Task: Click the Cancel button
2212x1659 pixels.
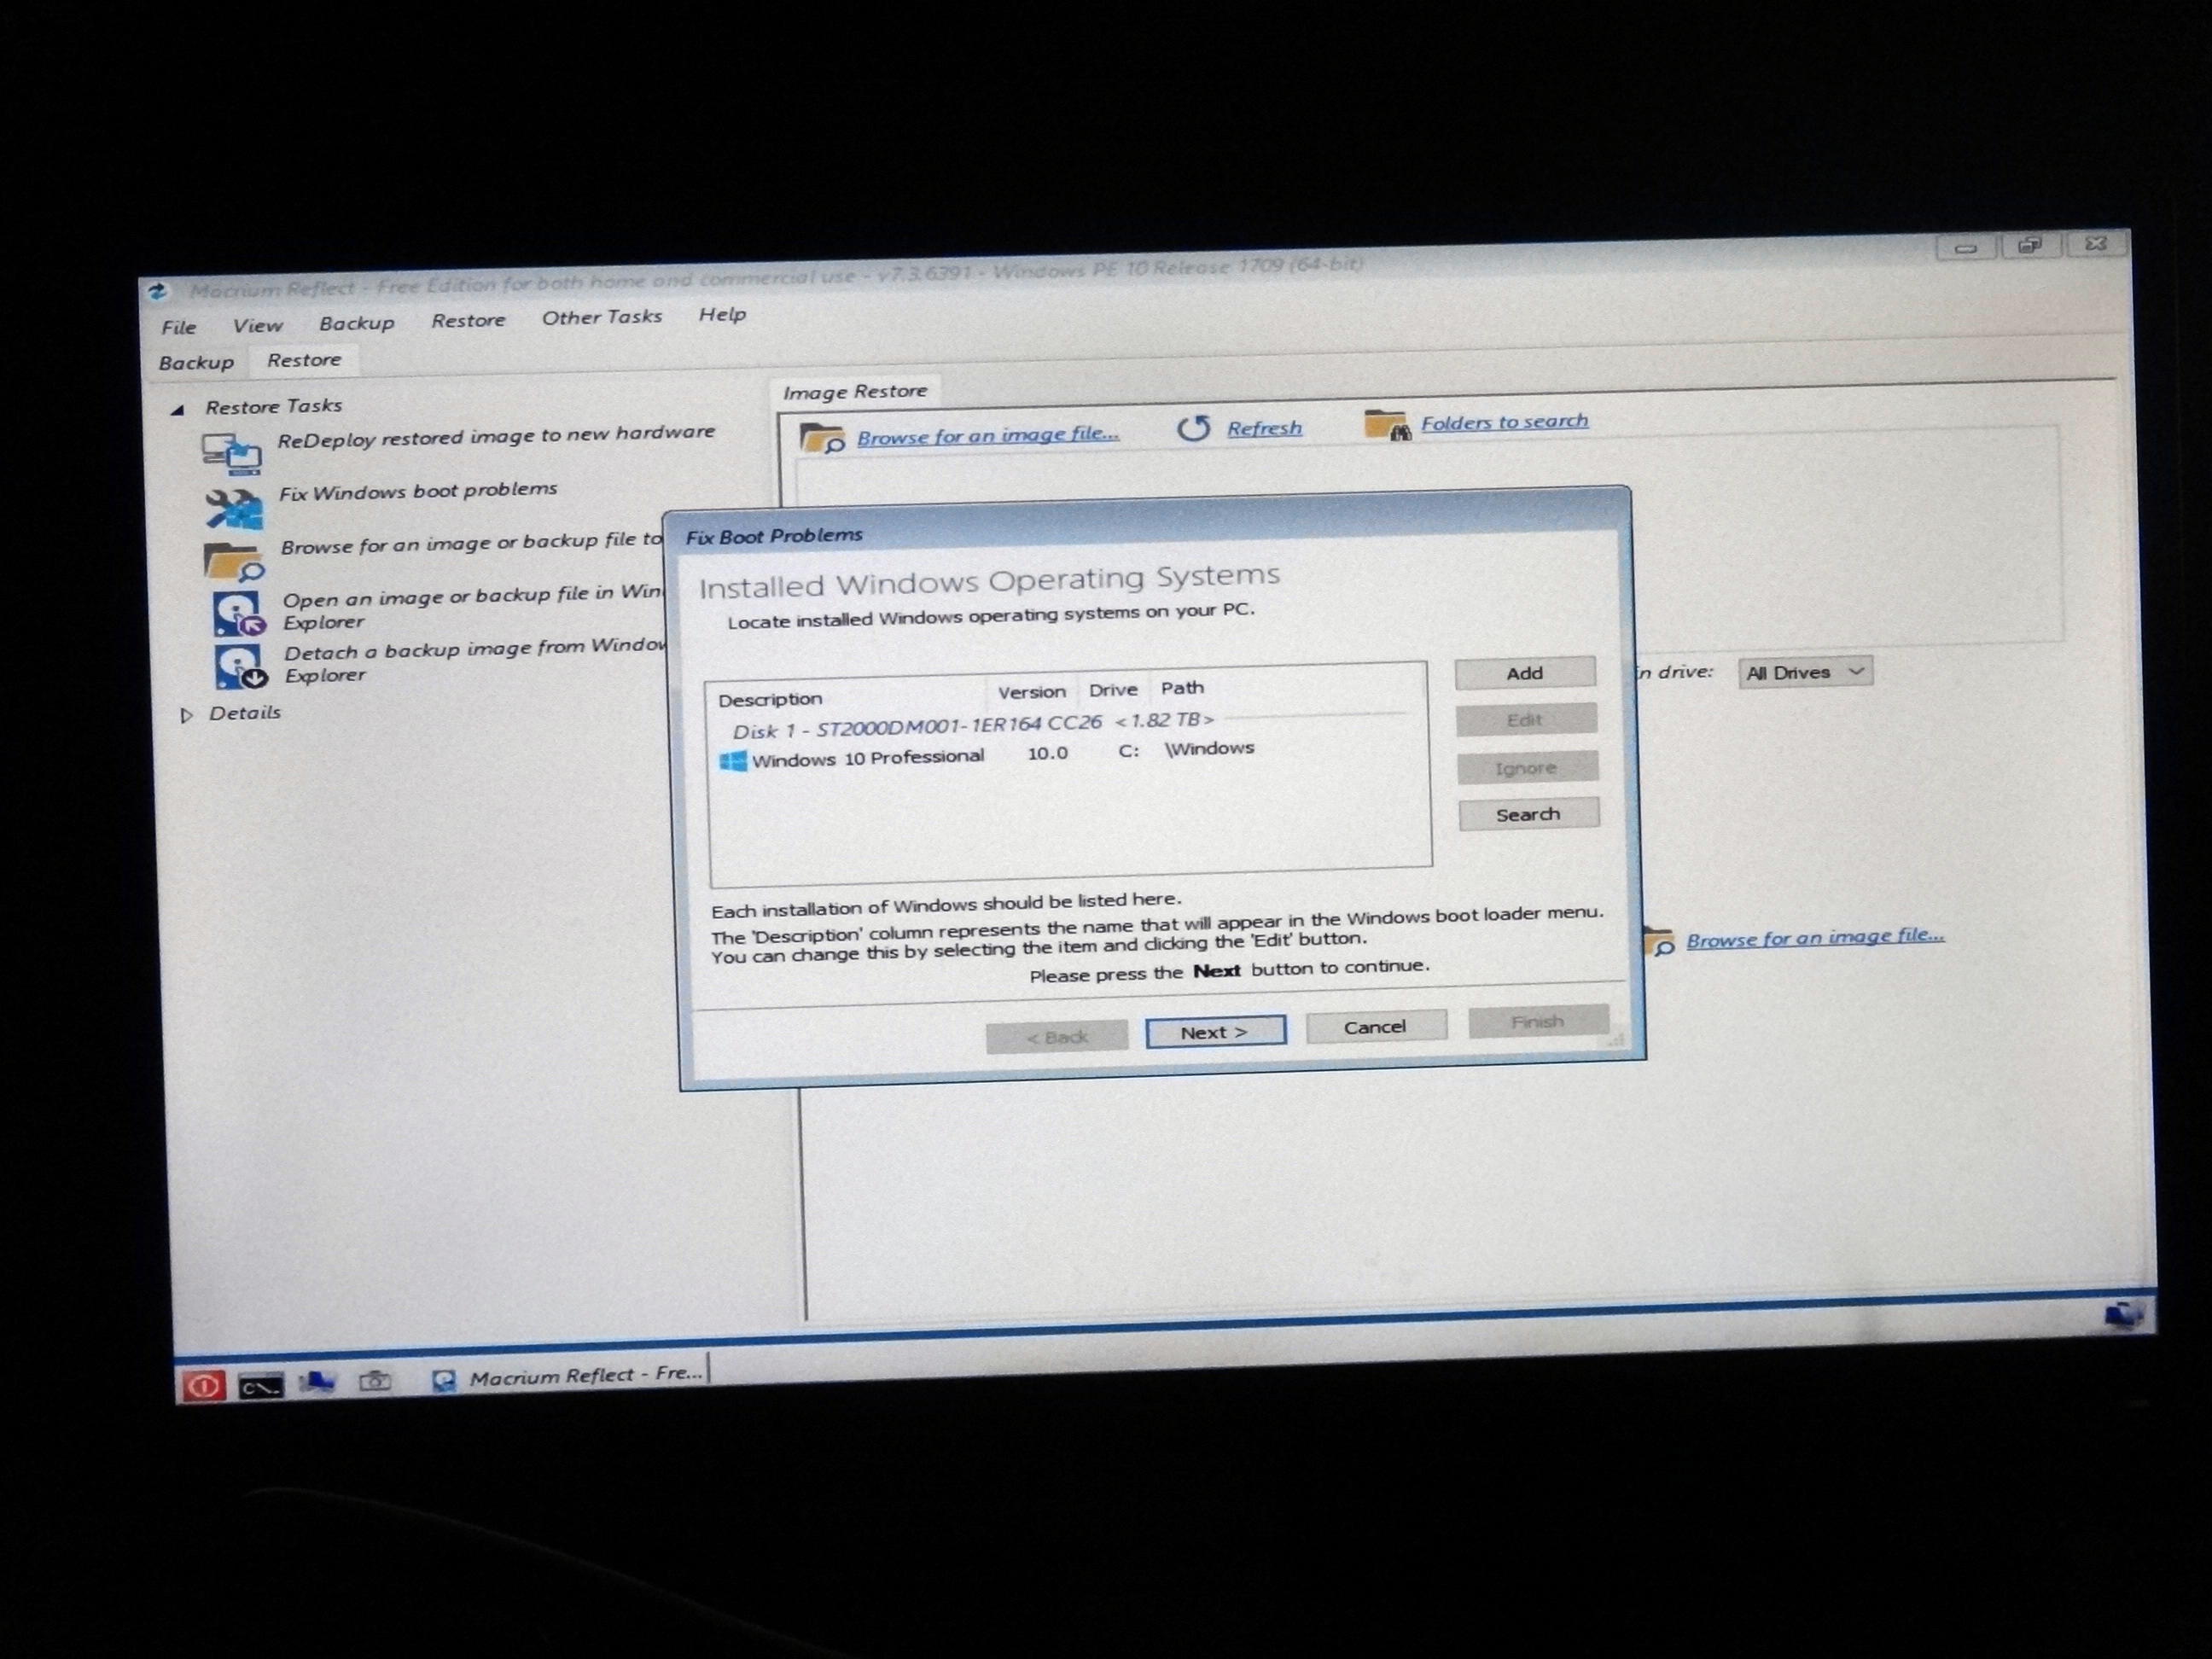Action: [x=1375, y=1027]
